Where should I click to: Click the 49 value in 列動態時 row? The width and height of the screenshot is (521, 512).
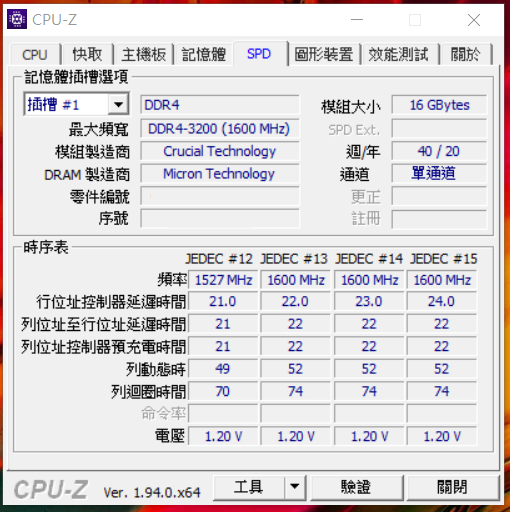223,369
